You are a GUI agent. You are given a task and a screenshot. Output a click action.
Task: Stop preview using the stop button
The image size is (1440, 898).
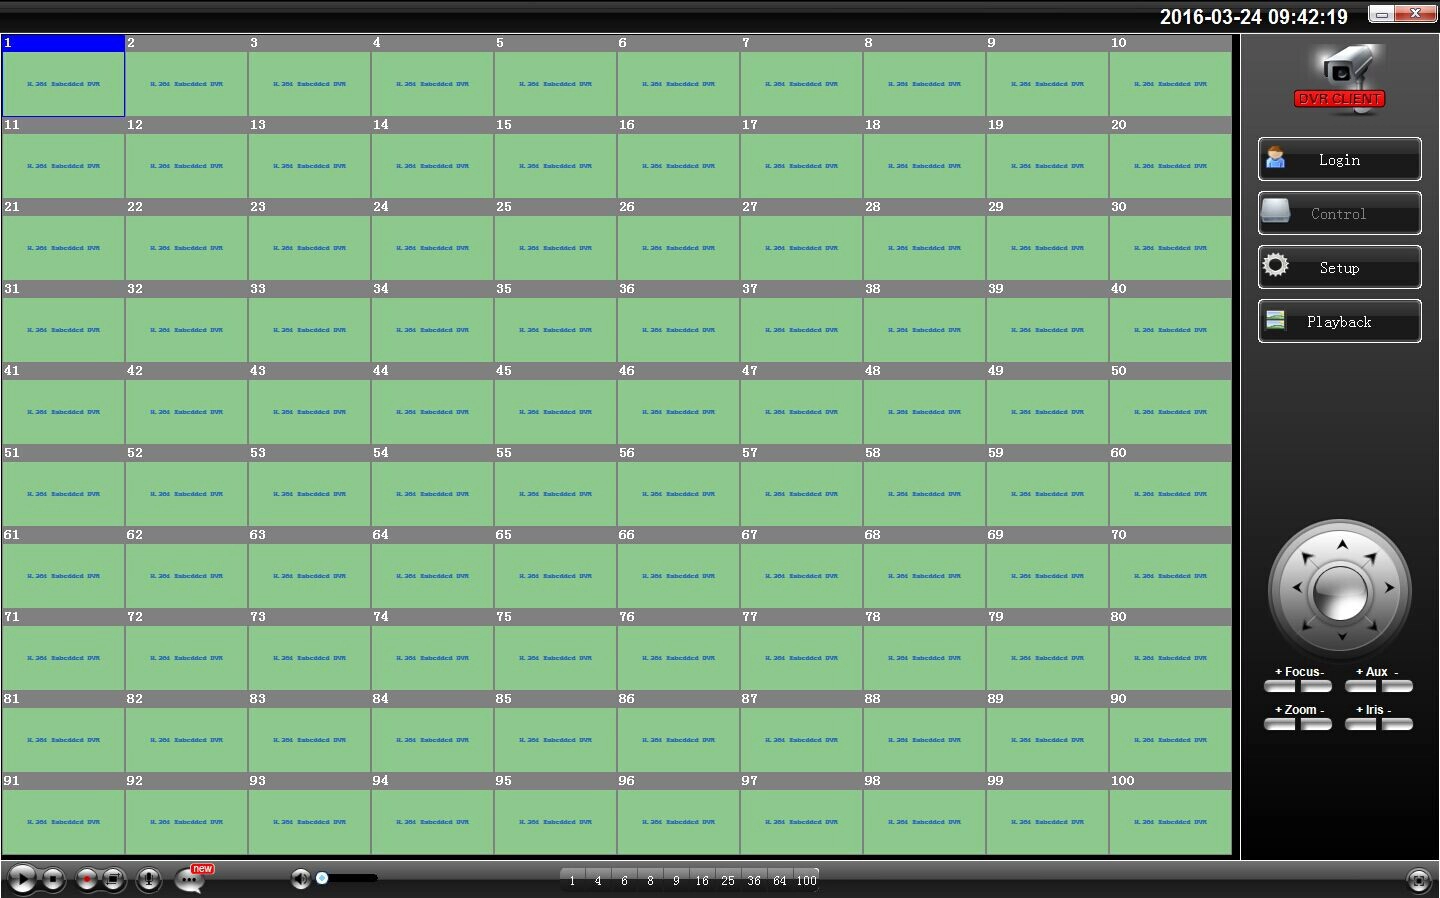tap(54, 879)
